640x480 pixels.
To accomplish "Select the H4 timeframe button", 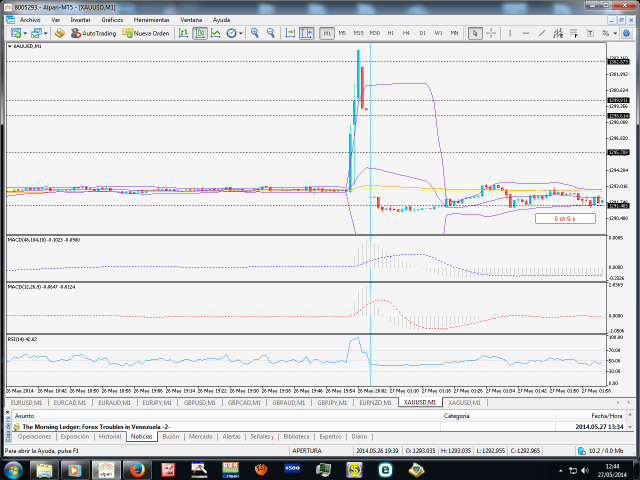I will [x=406, y=33].
